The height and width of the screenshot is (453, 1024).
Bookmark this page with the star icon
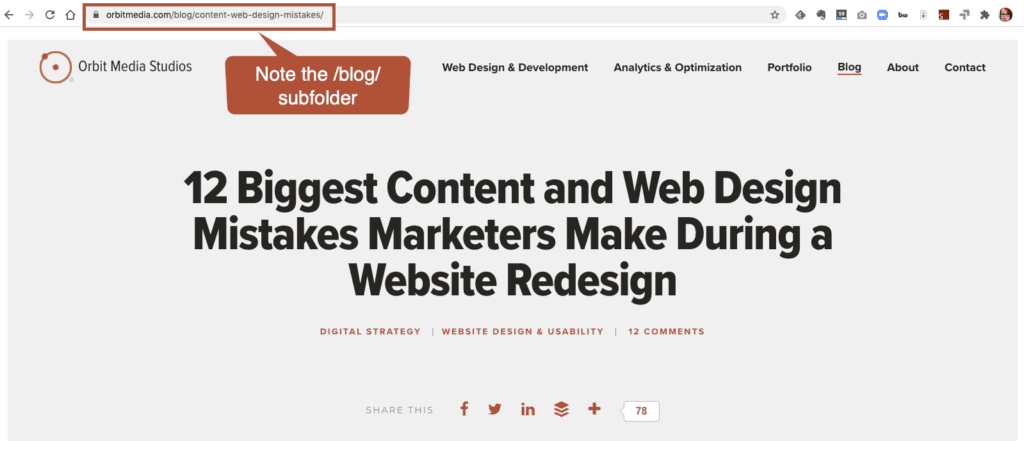coord(775,15)
